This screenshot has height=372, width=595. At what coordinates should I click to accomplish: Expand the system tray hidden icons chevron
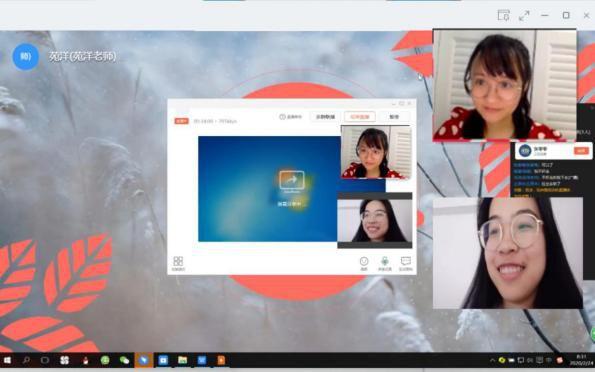click(493, 360)
